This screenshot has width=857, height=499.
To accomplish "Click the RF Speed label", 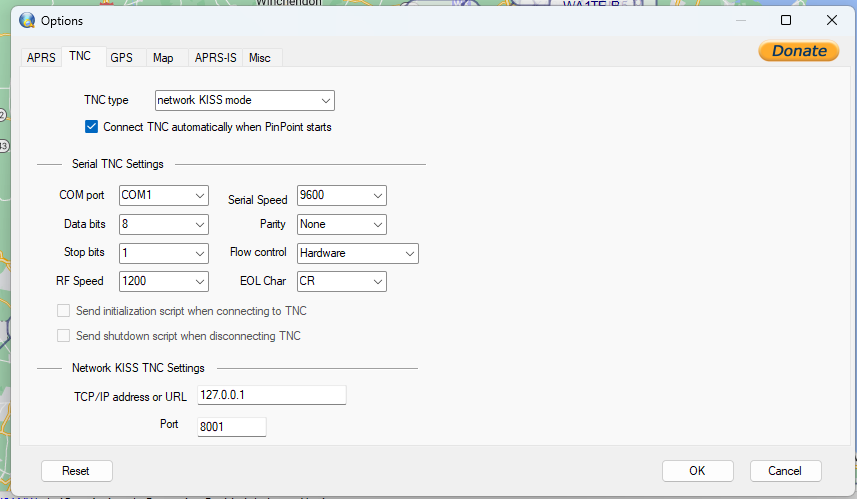I will [x=80, y=281].
